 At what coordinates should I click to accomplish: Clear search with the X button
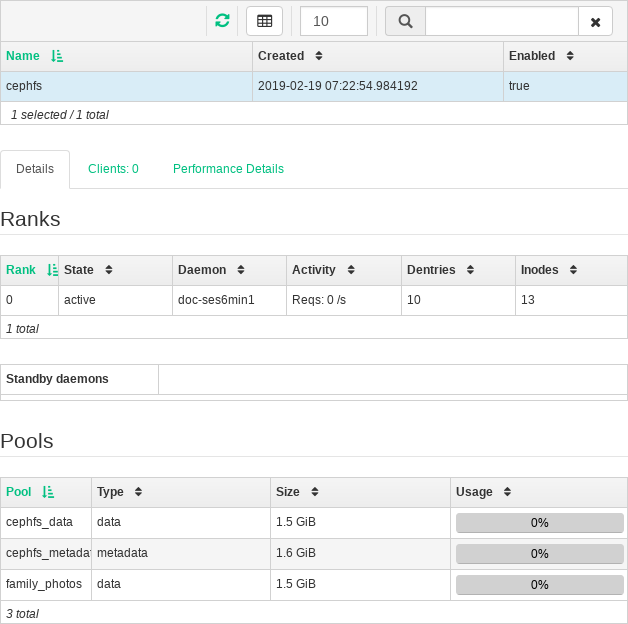point(595,21)
